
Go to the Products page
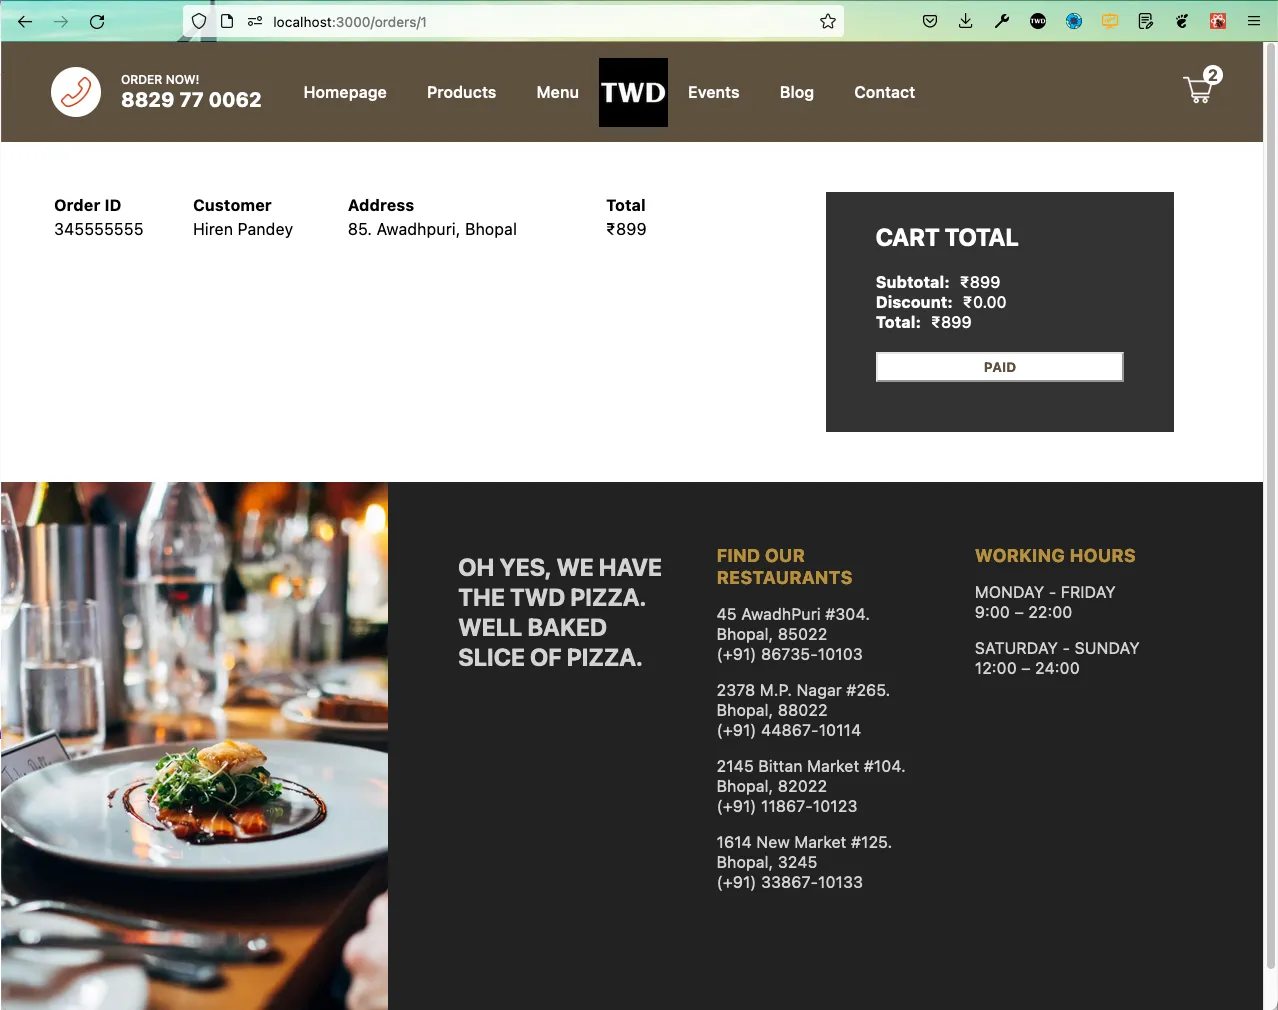pyautogui.click(x=461, y=92)
